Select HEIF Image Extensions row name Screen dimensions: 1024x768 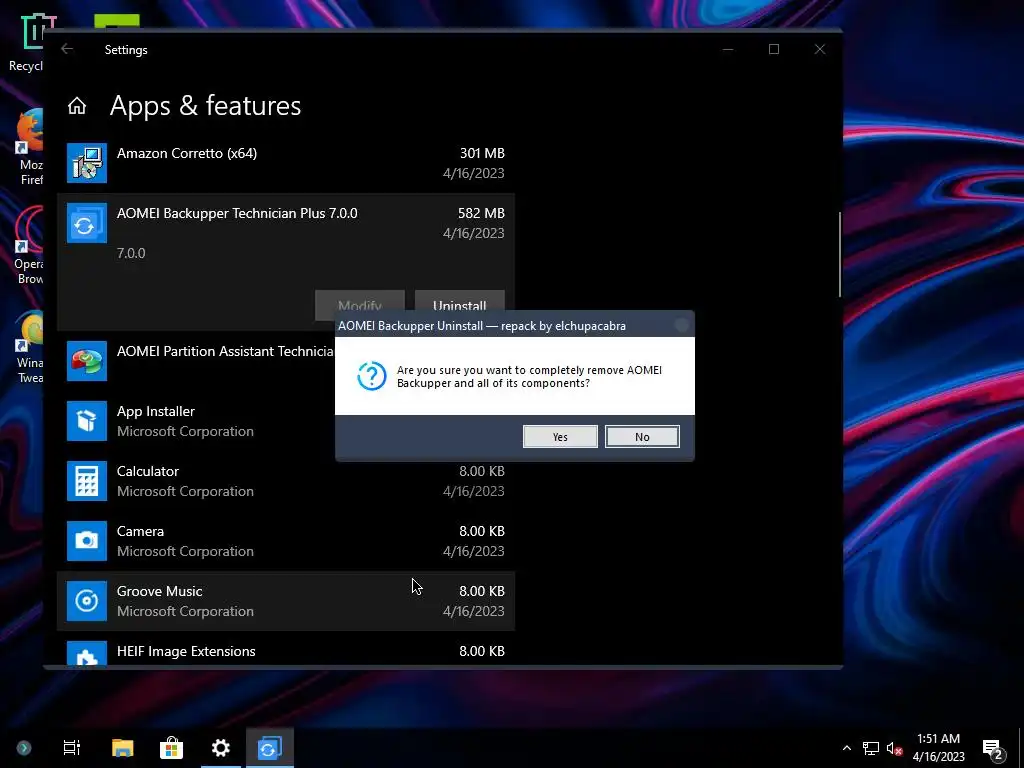pyautogui.click(x=186, y=652)
